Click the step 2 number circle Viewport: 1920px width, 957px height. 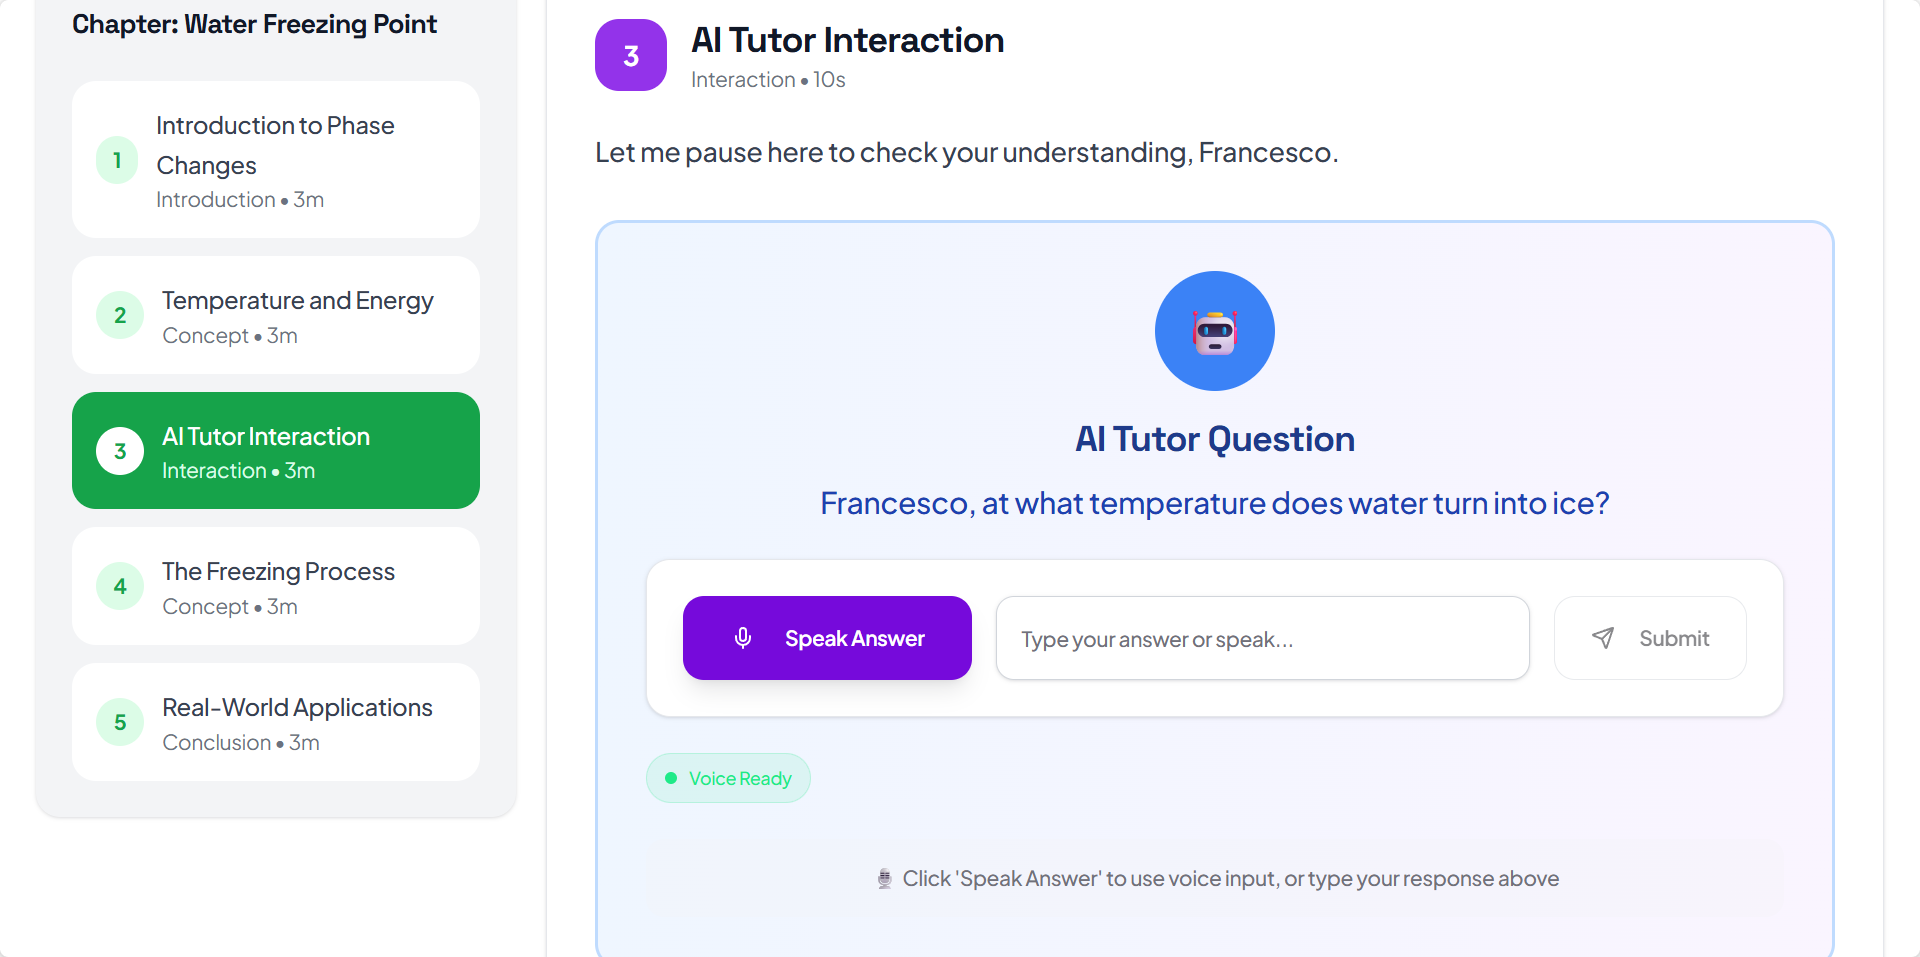pyautogui.click(x=120, y=316)
